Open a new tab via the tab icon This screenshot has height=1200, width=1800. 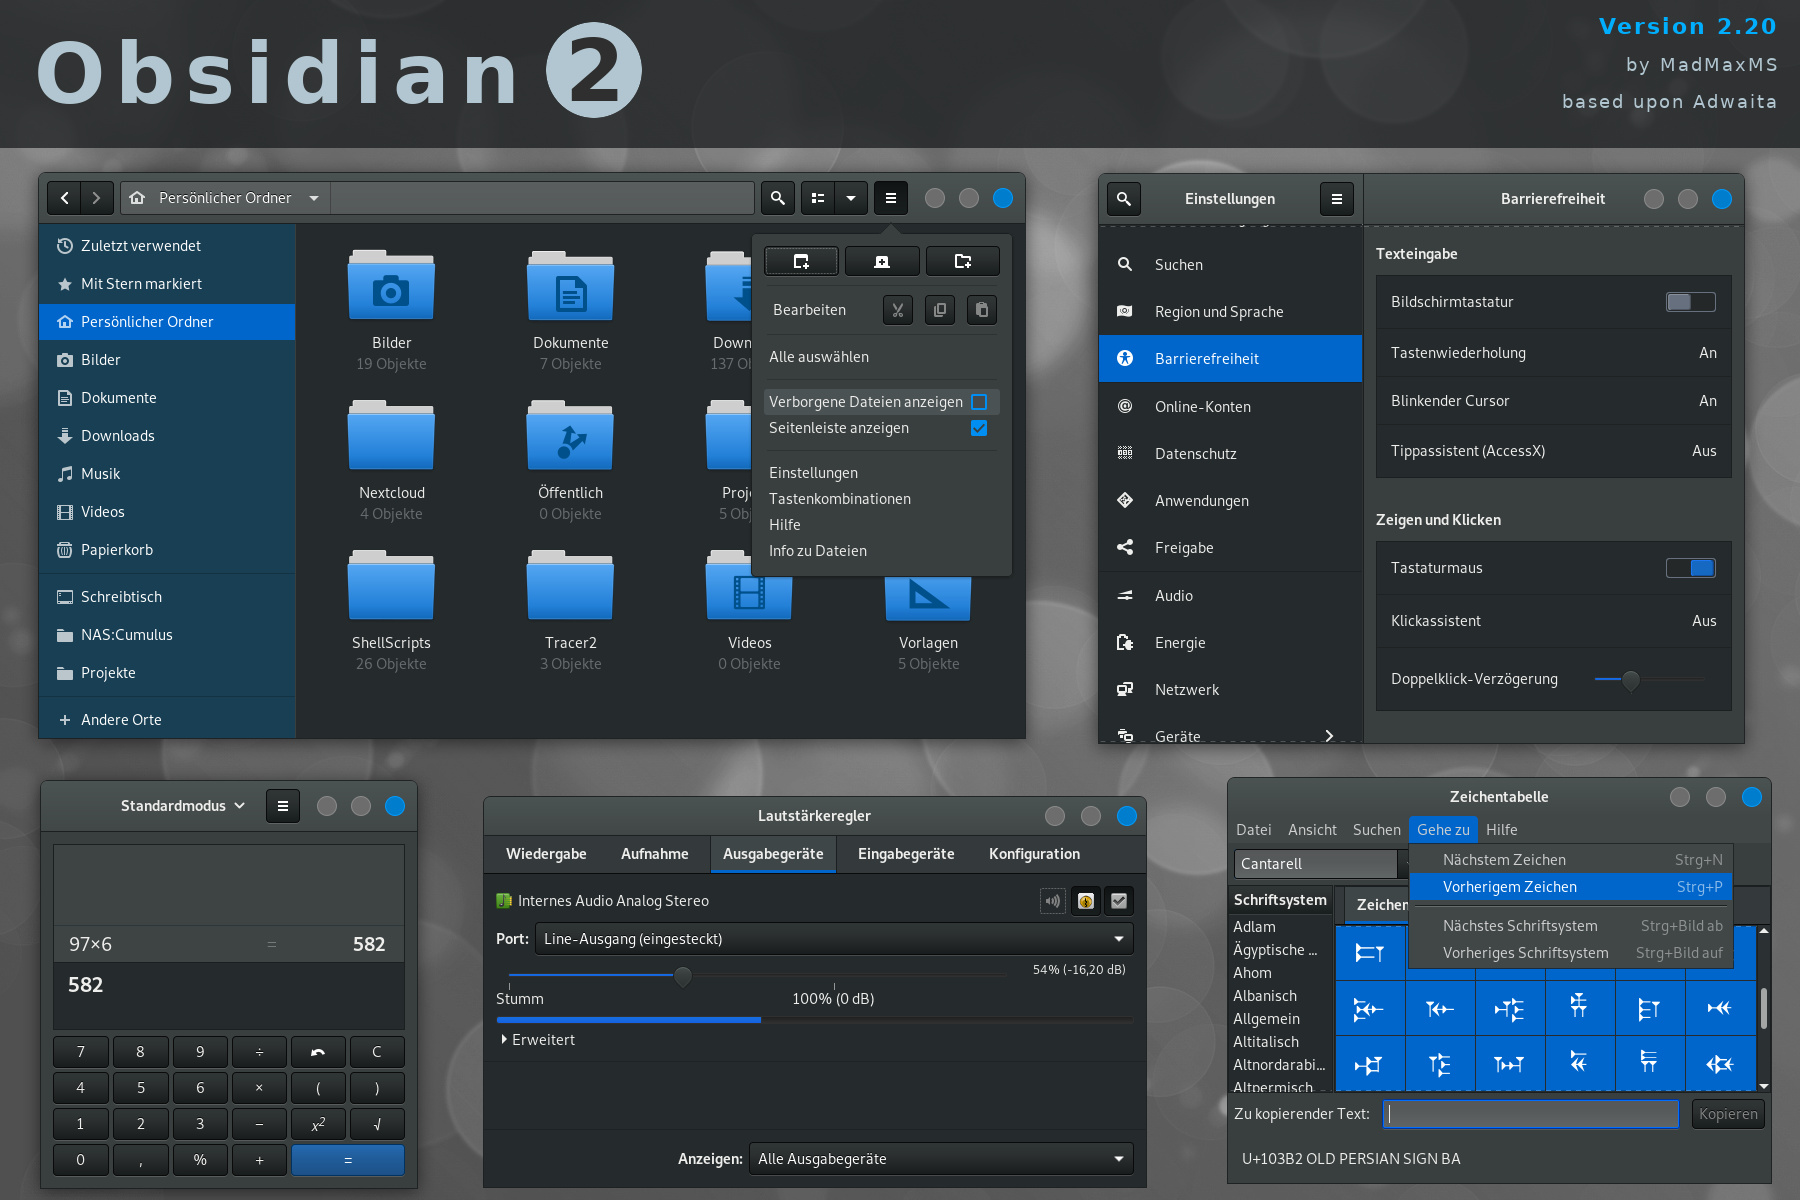pyautogui.click(x=801, y=260)
